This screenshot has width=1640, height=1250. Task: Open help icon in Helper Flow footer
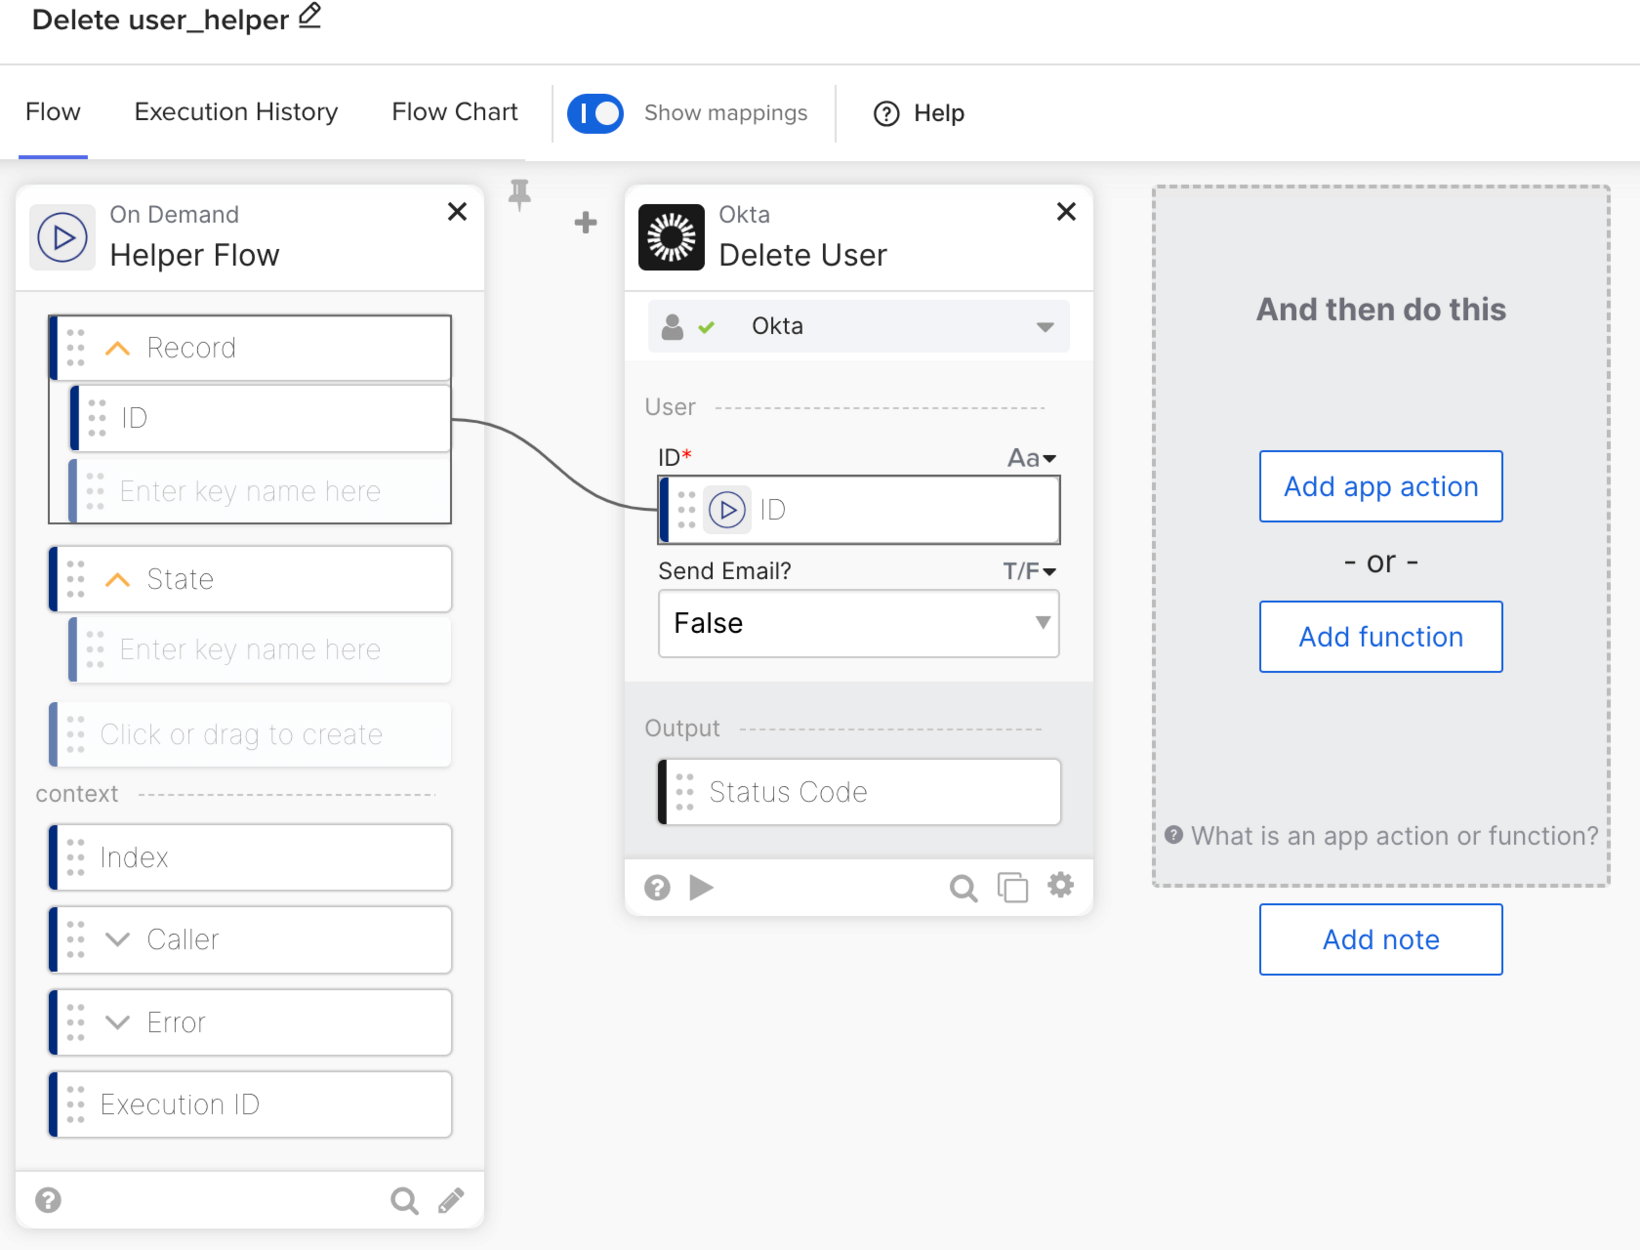pyautogui.click(x=48, y=1200)
